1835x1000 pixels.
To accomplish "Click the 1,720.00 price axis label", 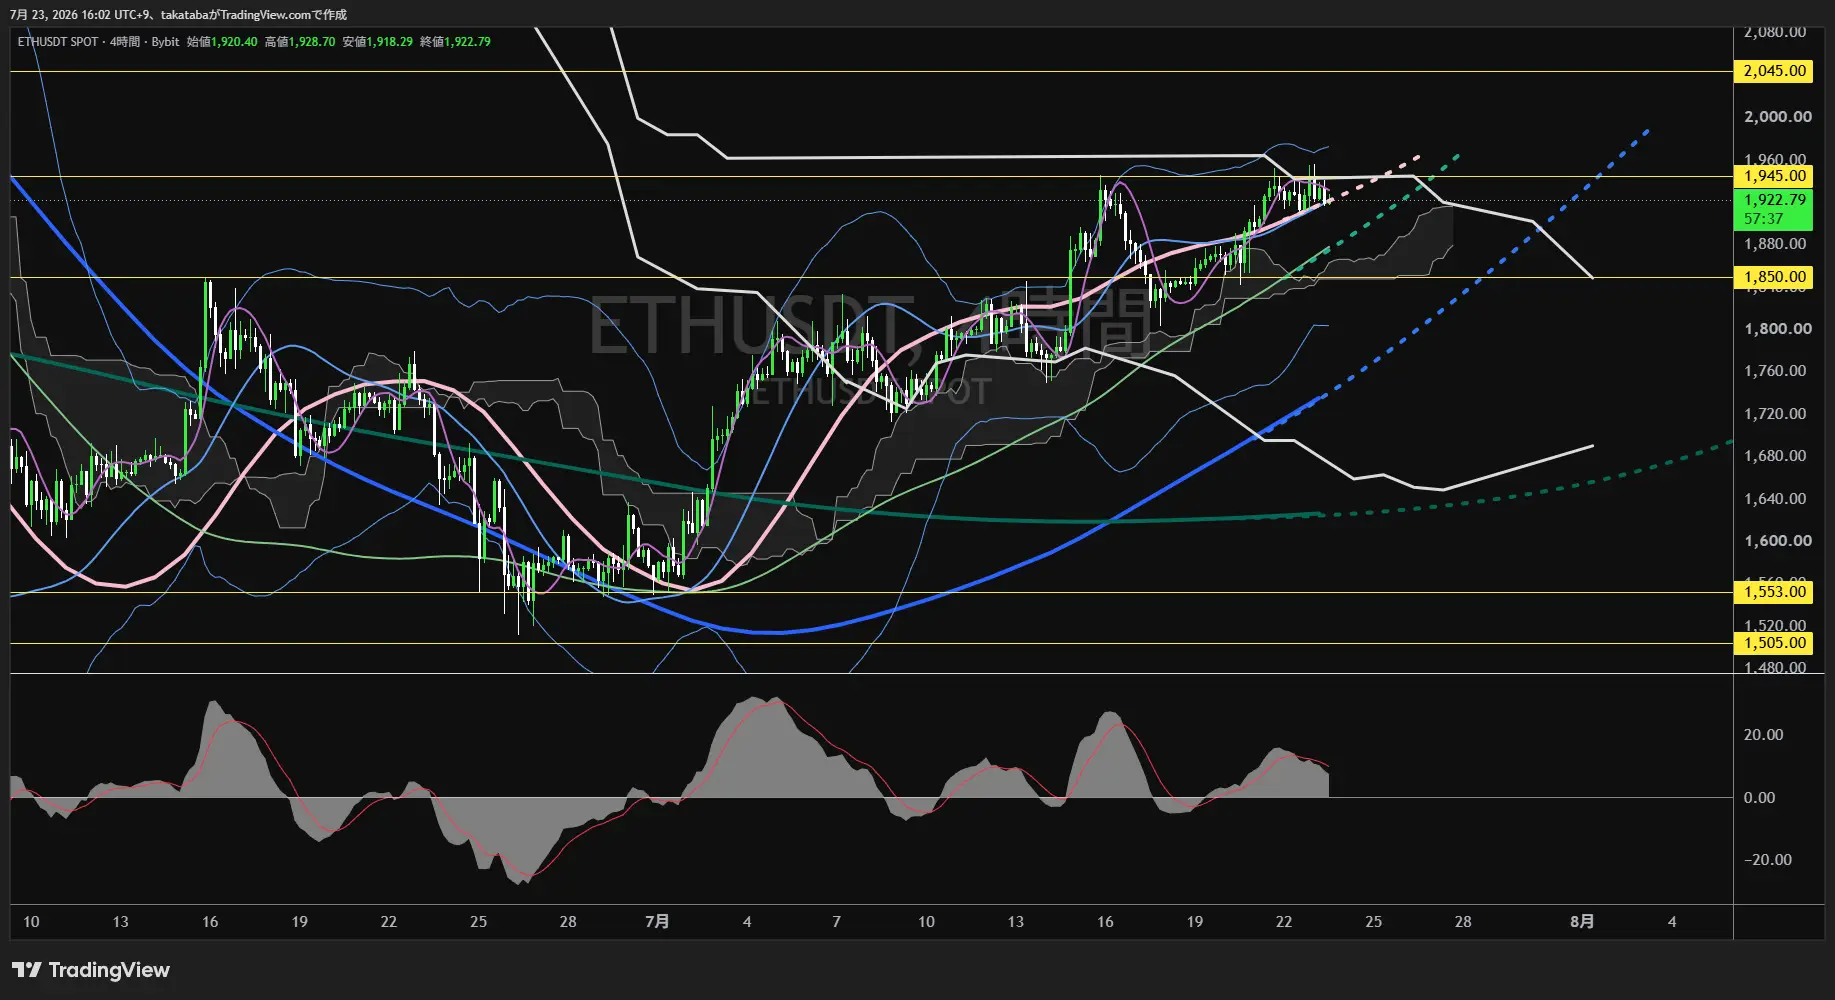I will pyautogui.click(x=1775, y=414).
